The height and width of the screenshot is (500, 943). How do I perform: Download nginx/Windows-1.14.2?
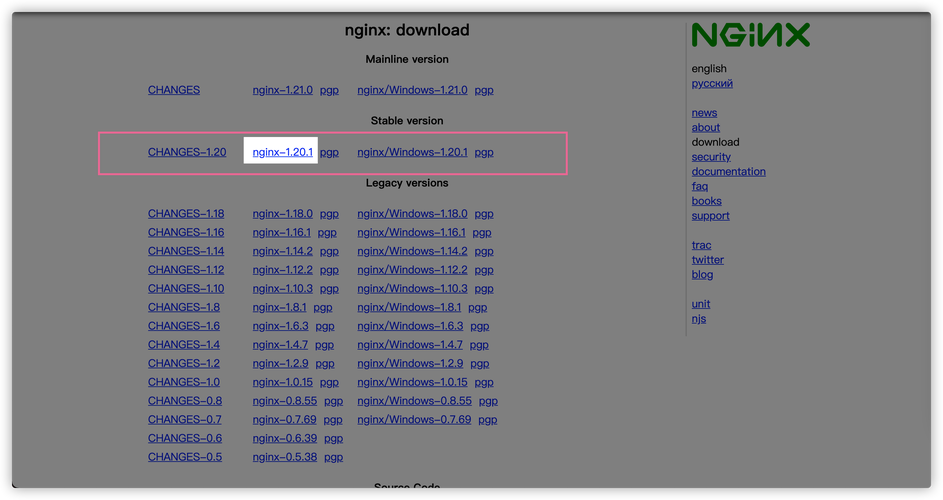click(412, 251)
